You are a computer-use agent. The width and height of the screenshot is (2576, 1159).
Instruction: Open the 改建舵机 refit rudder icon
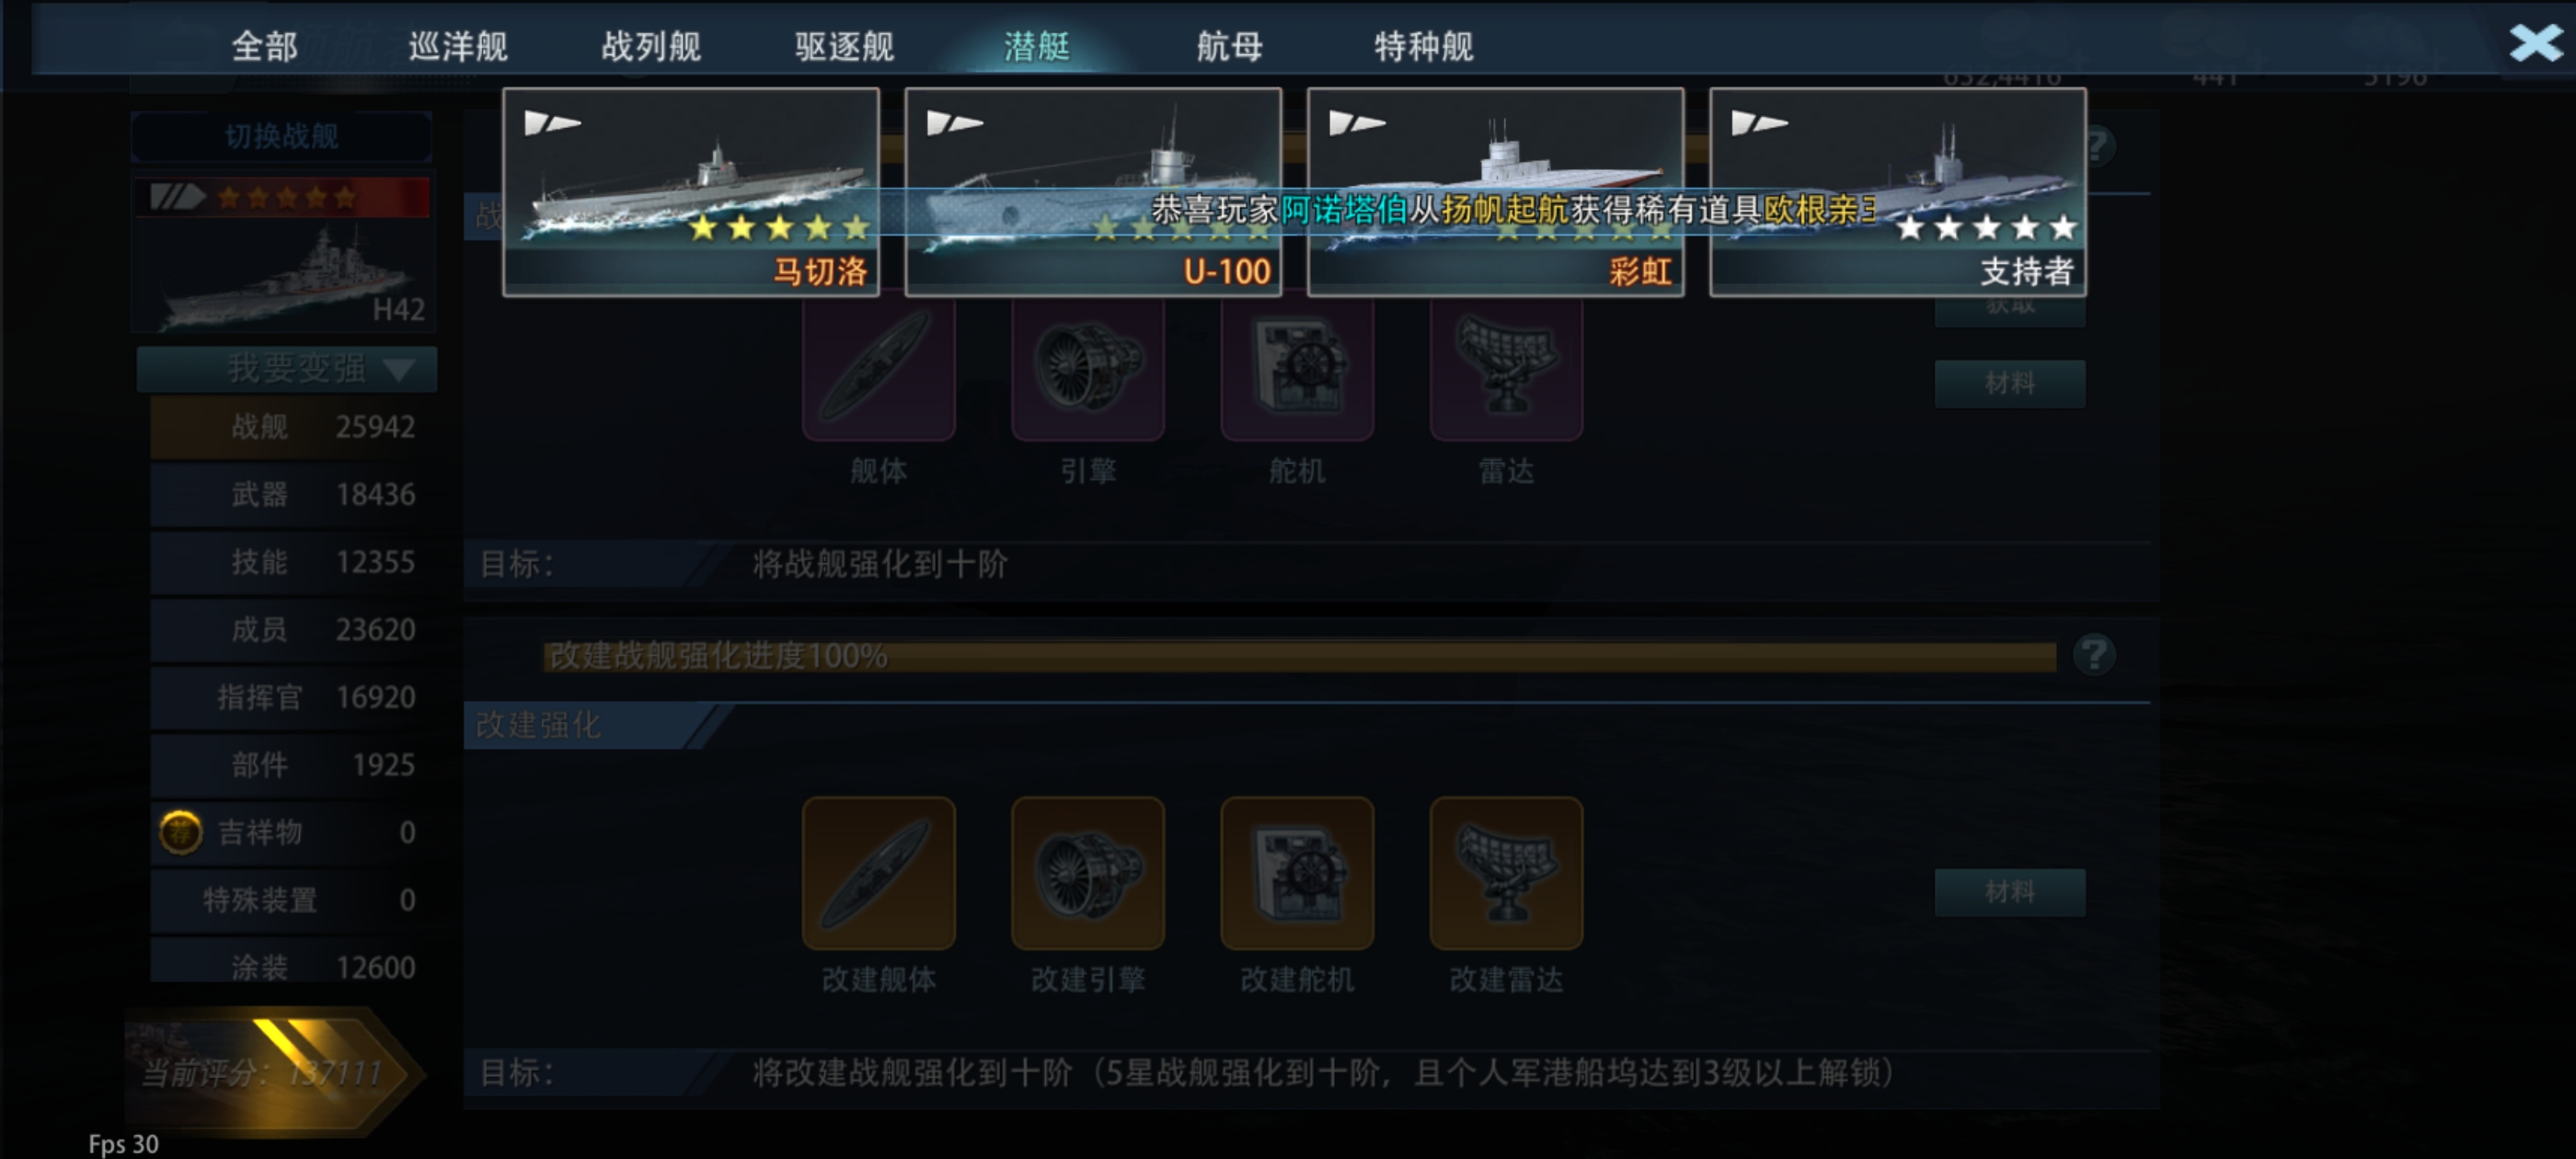(1297, 873)
